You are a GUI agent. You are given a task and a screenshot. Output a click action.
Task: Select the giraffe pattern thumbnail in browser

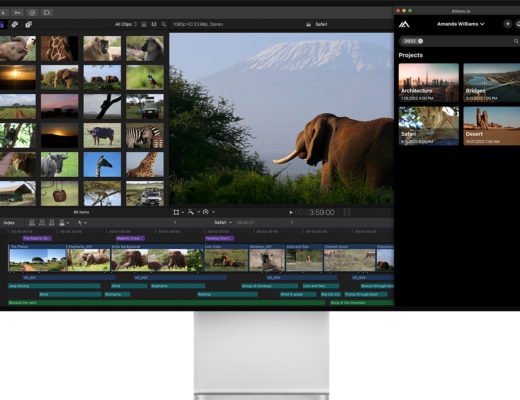[x=59, y=48]
